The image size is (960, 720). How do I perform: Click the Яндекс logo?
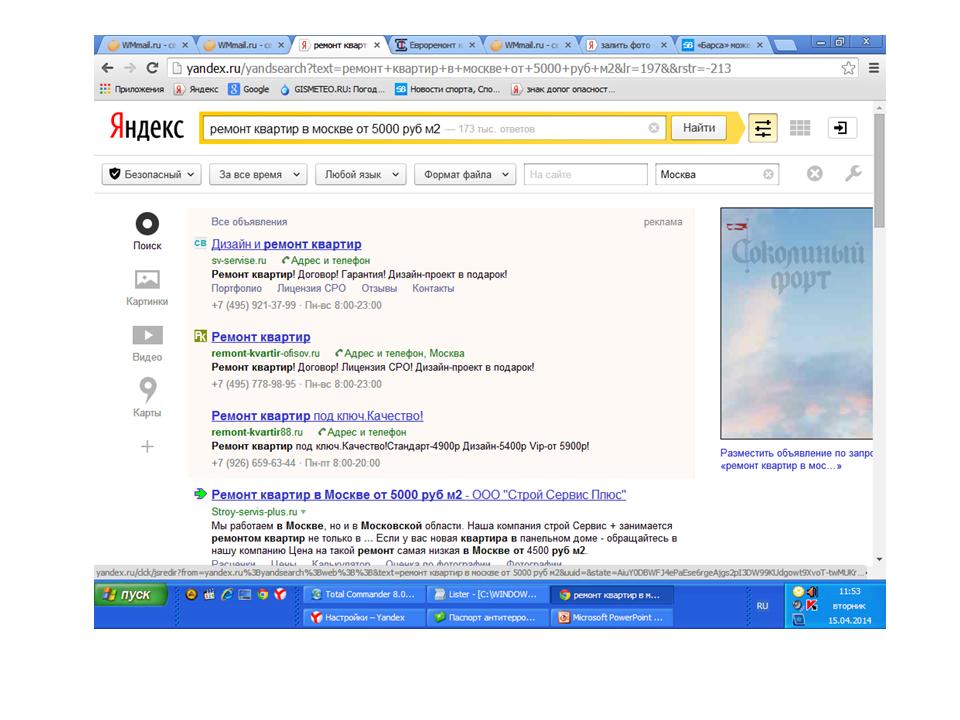pos(147,127)
